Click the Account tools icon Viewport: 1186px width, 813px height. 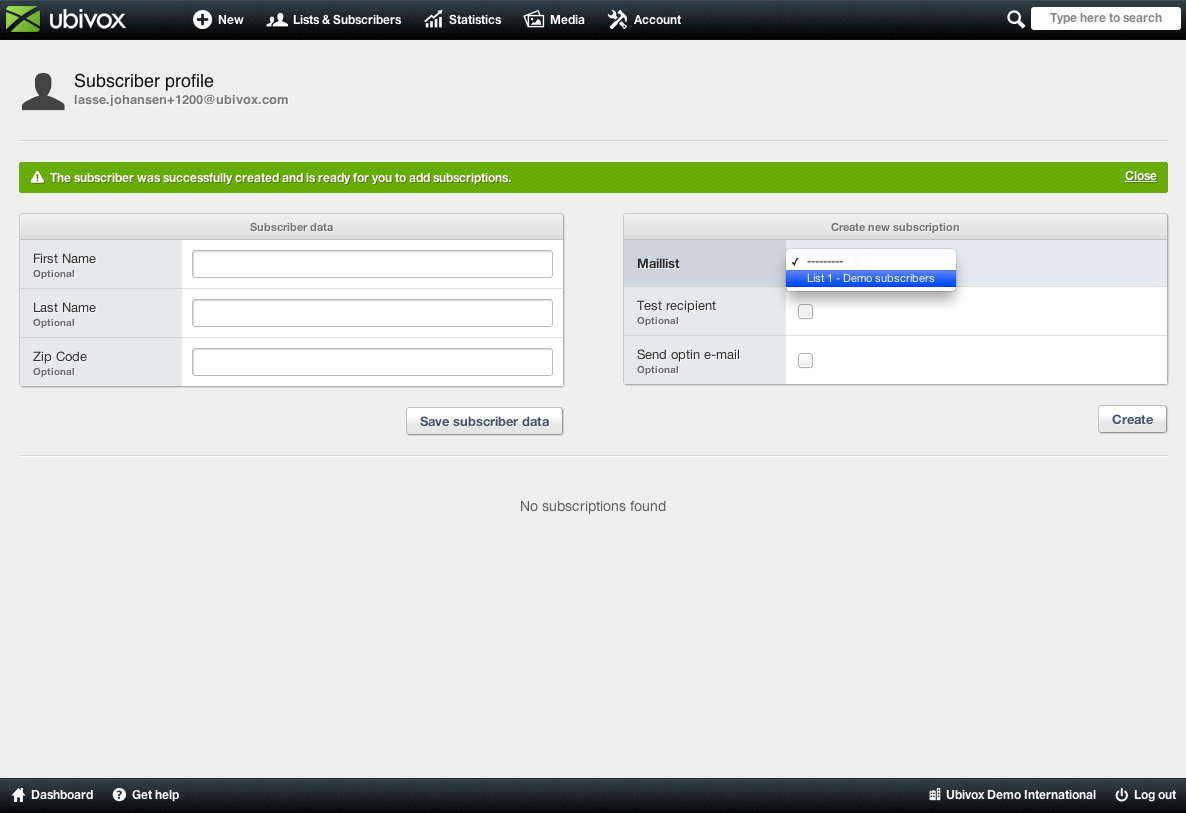pyautogui.click(x=617, y=20)
